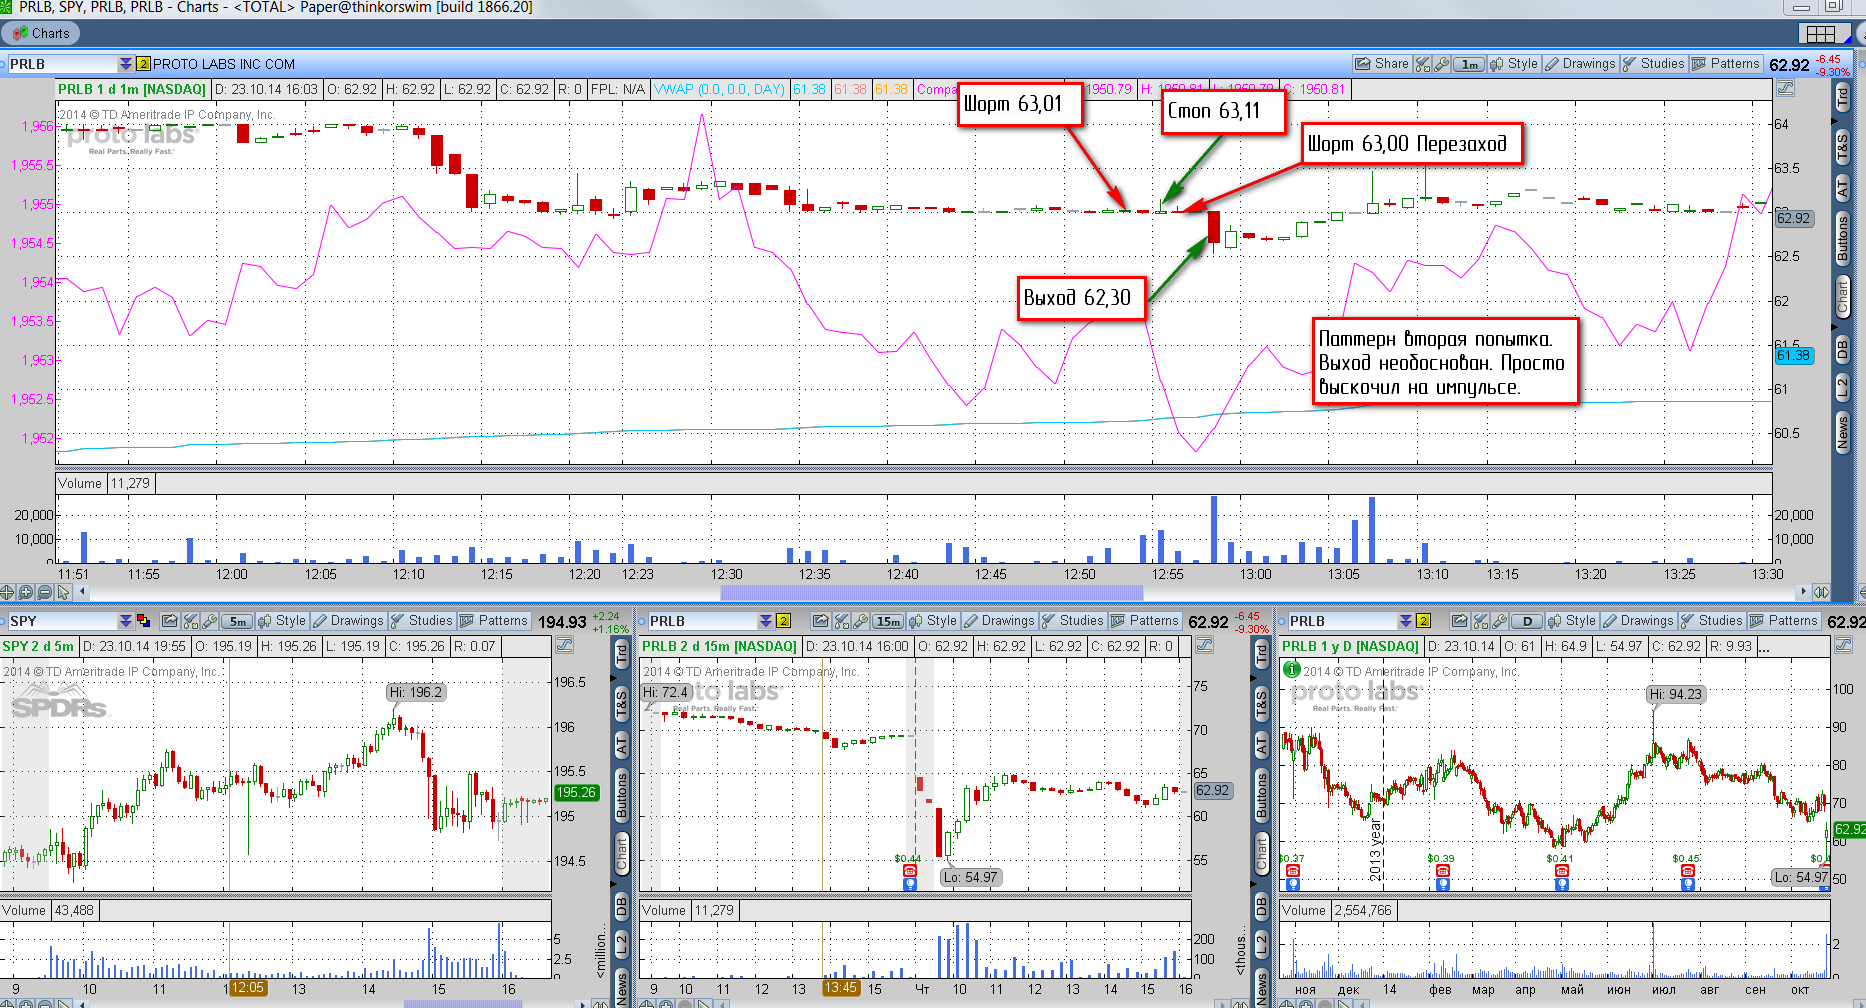Viewport: 1866px width, 1008px height.
Task: Expand symbol selector dropdown for top PRLB field
Action: pos(125,64)
